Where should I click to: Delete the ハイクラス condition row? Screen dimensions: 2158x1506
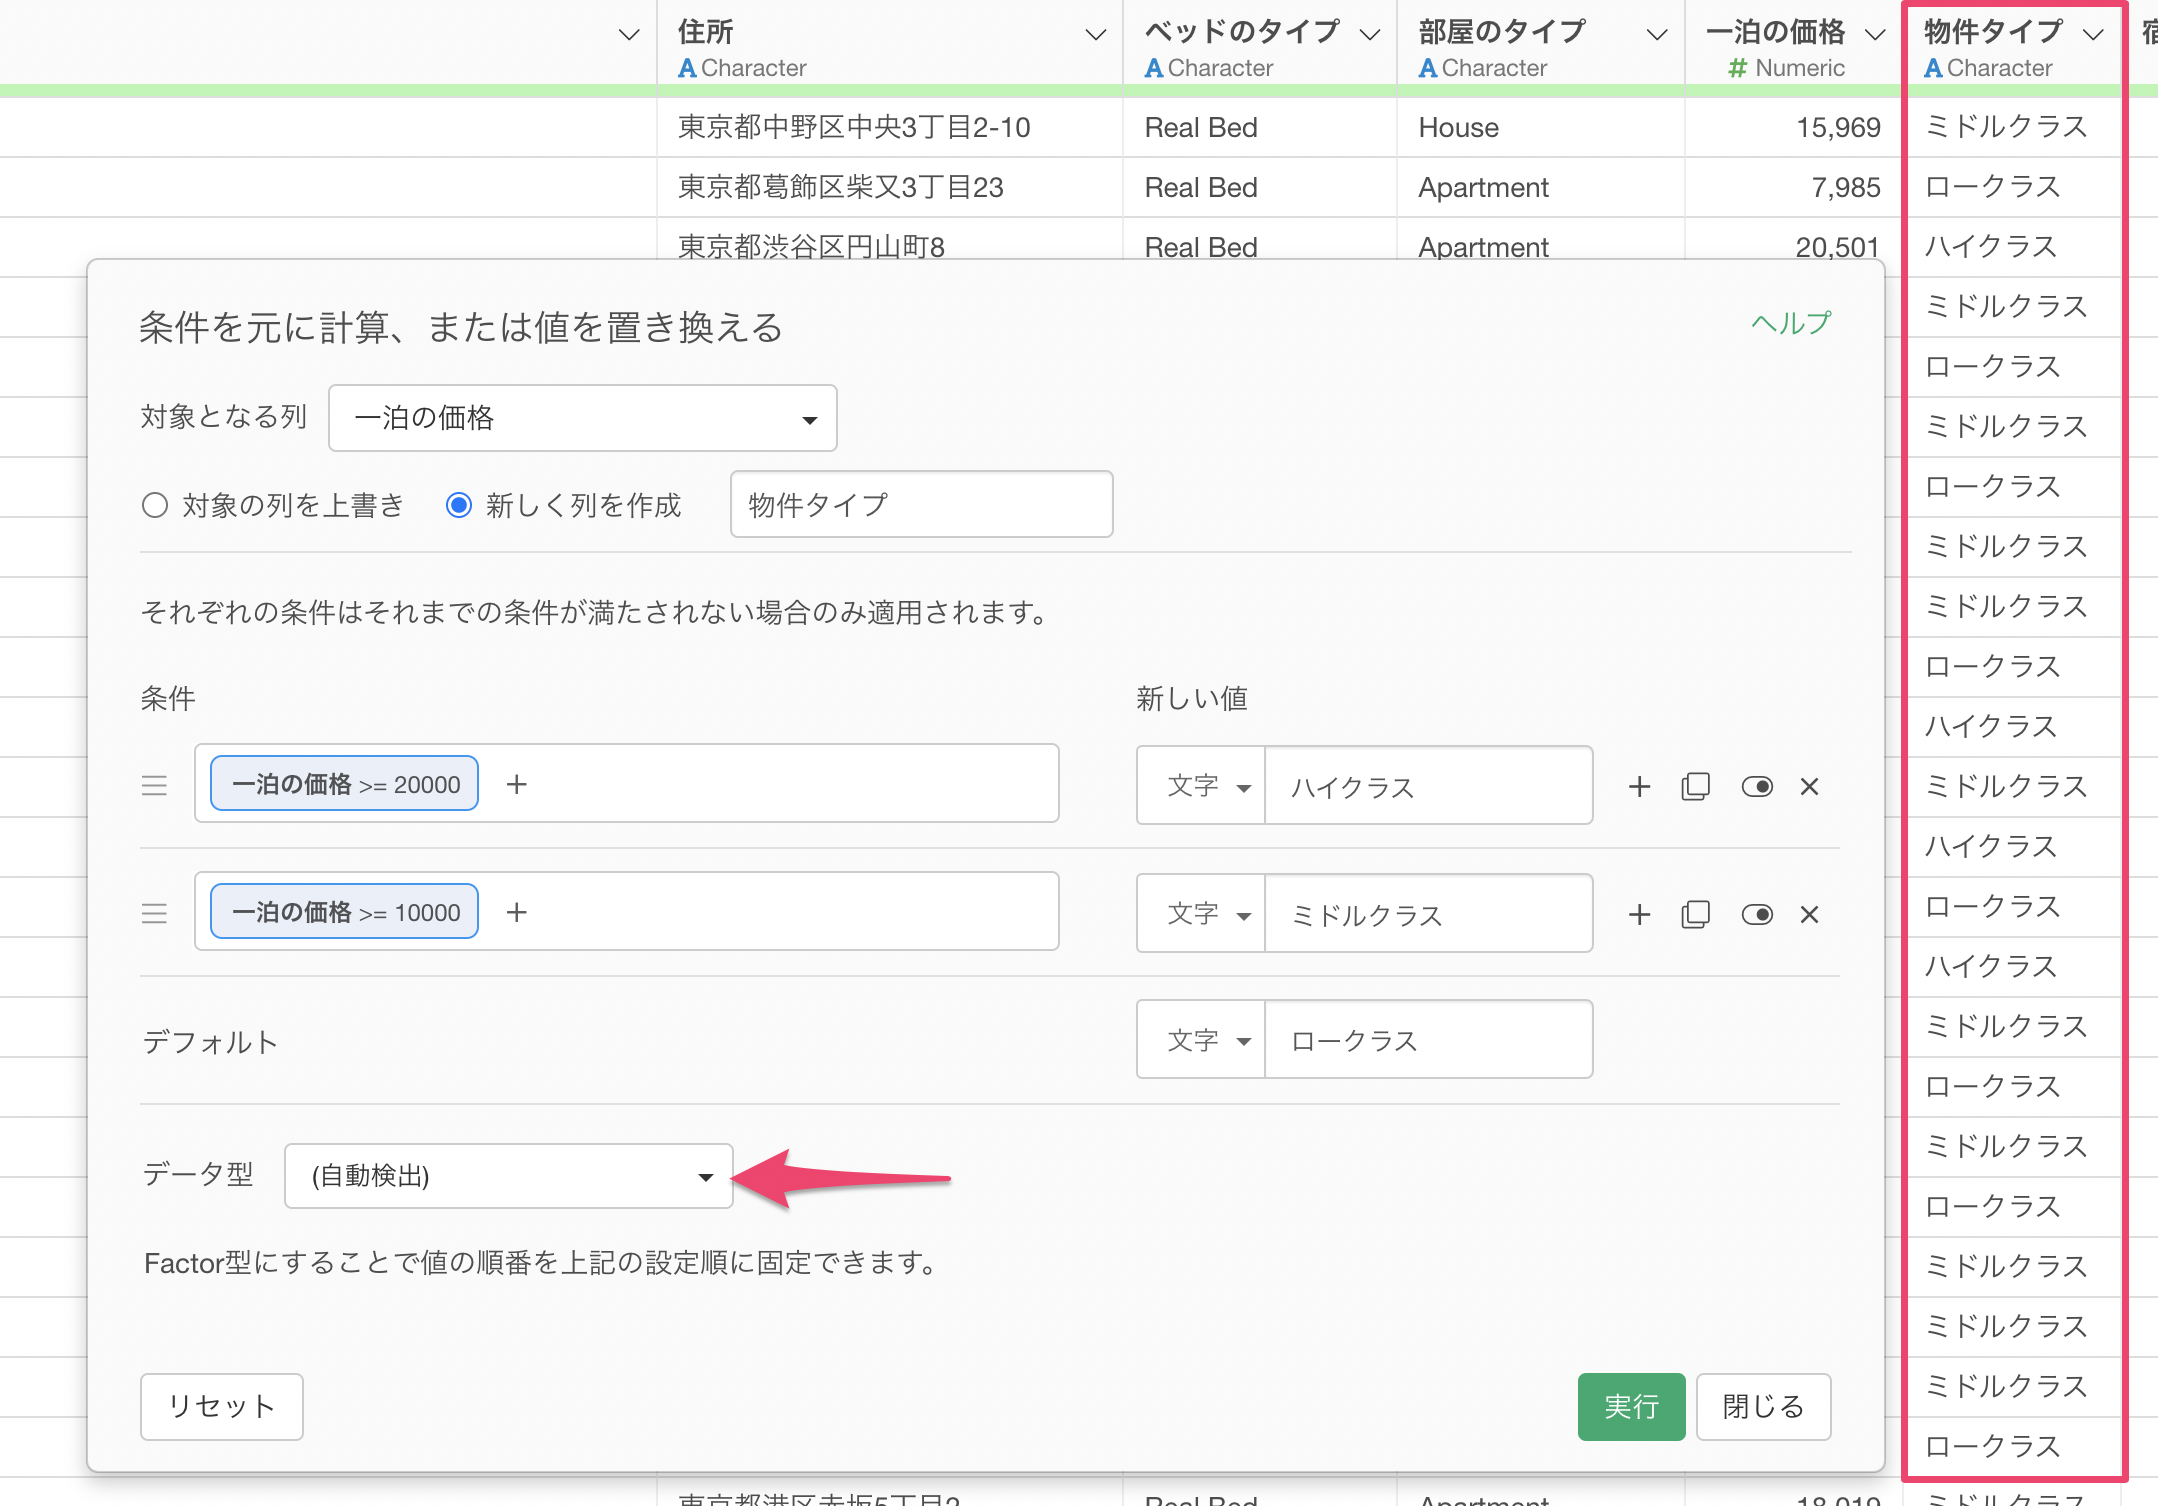[1809, 787]
